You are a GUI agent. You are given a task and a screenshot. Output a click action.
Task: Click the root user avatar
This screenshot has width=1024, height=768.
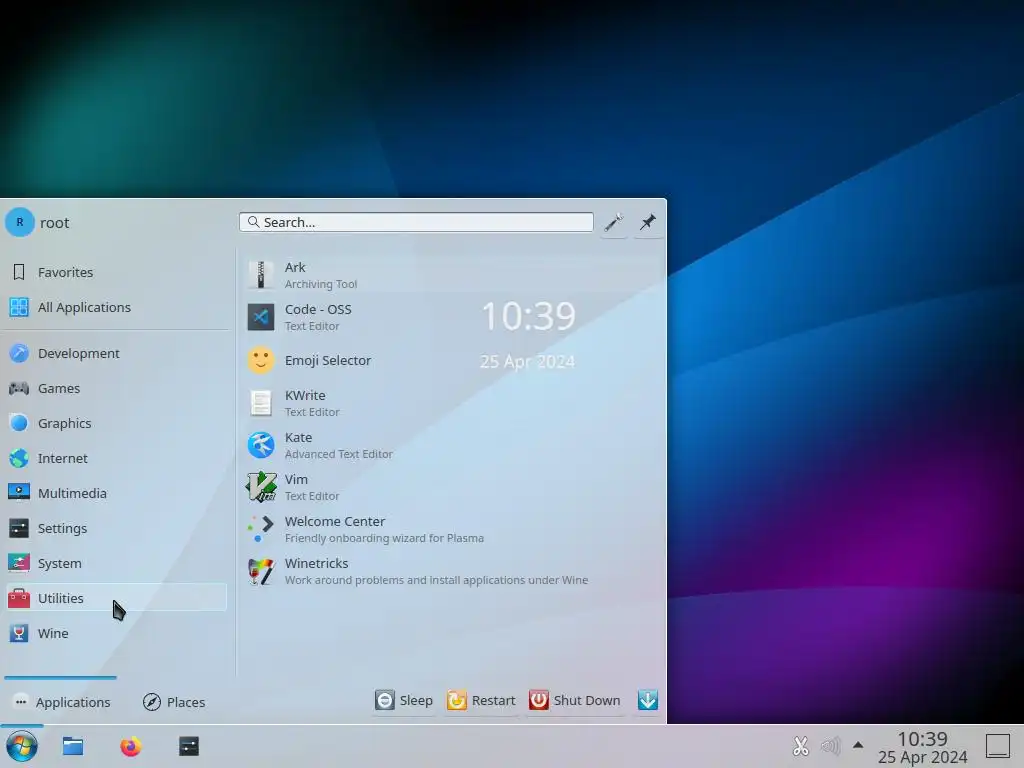[20, 222]
